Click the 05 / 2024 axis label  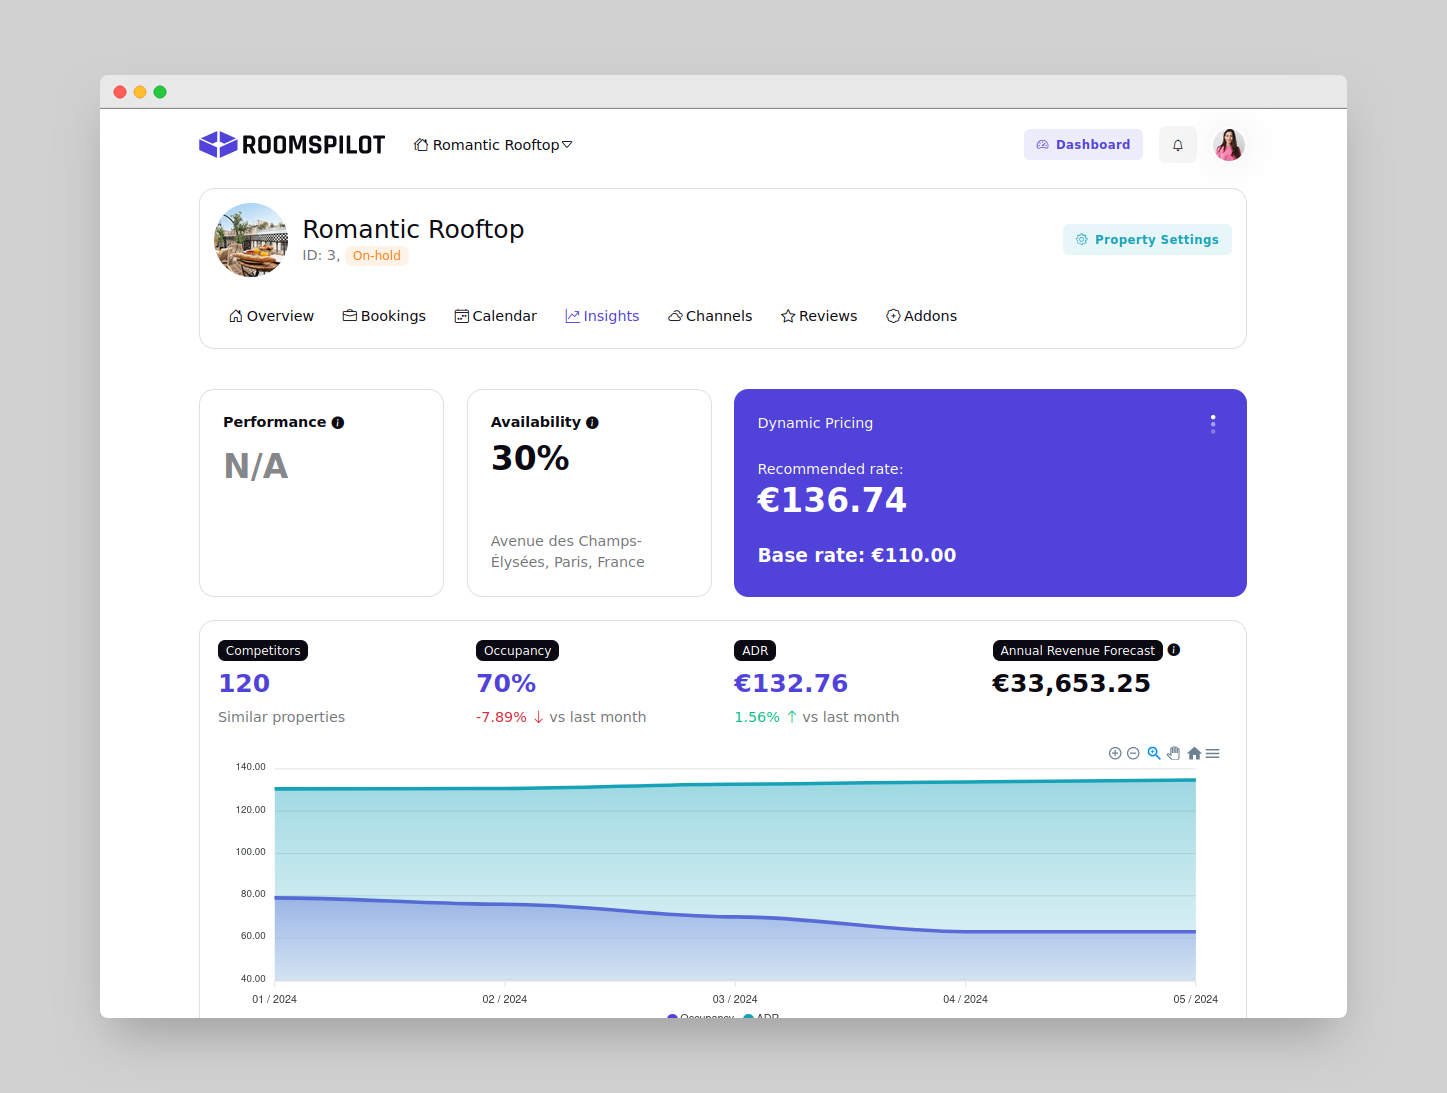pos(1195,999)
